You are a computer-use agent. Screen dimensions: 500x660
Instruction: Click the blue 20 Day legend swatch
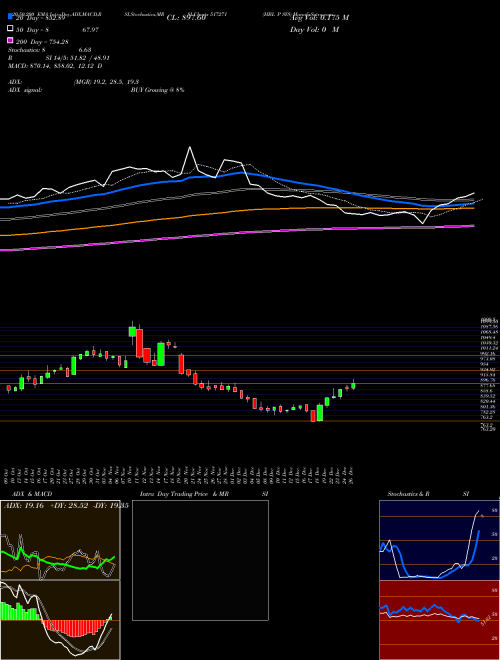(10, 17)
